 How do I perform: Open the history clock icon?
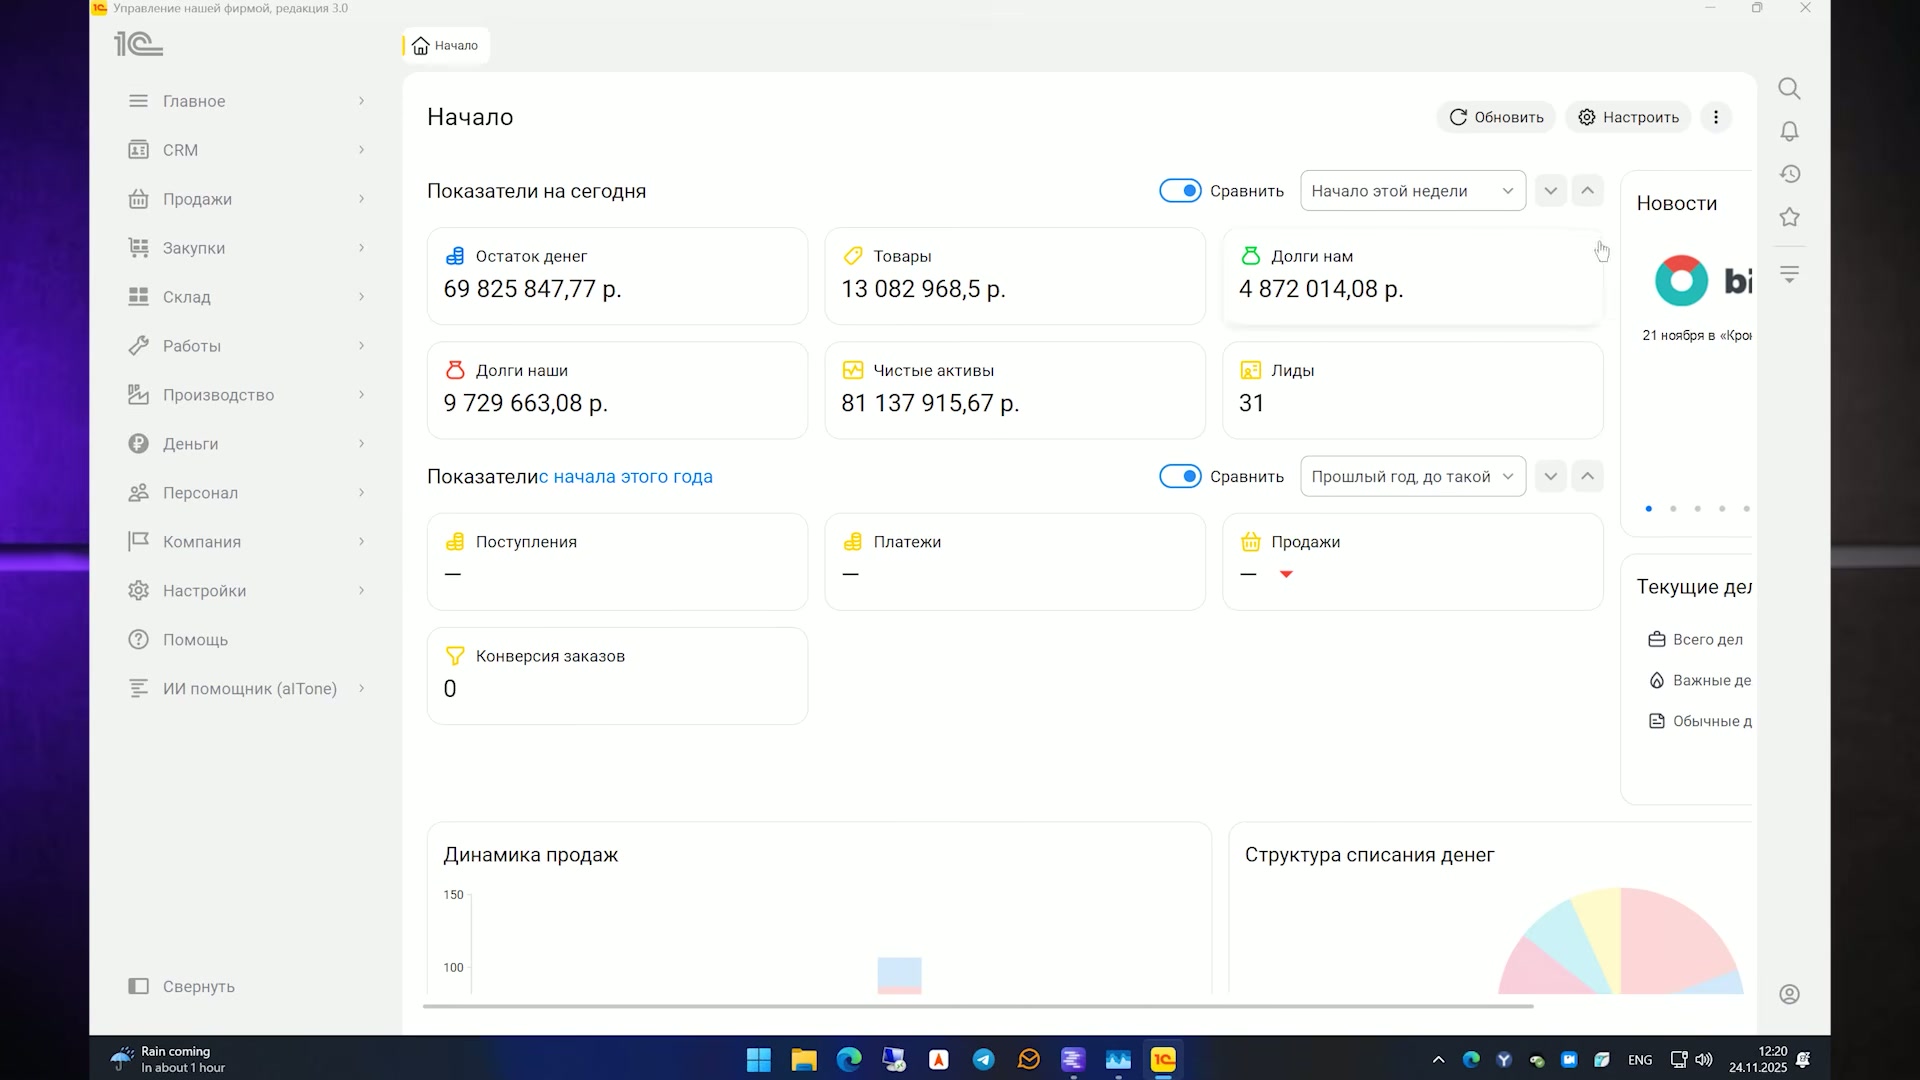[x=1789, y=174]
